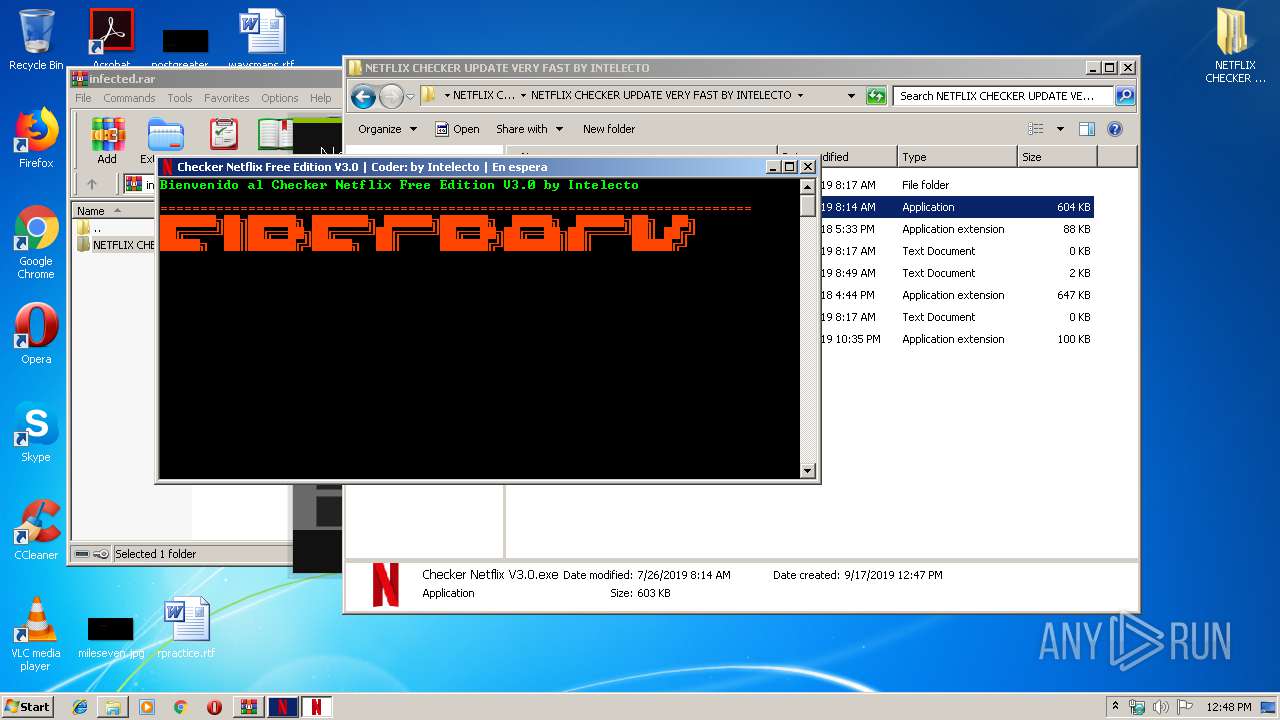Image resolution: width=1280 pixels, height=720 pixels.
Task: Select the waysmaps.rtf desktop file
Action: (x=261, y=38)
